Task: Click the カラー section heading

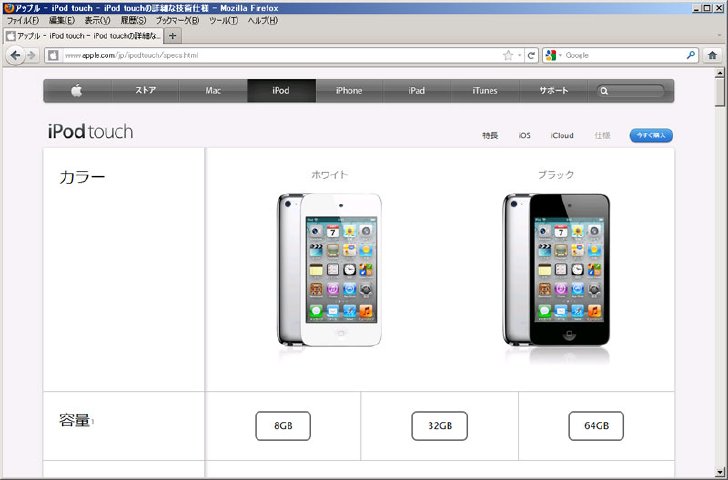Action: click(x=82, y=177)
